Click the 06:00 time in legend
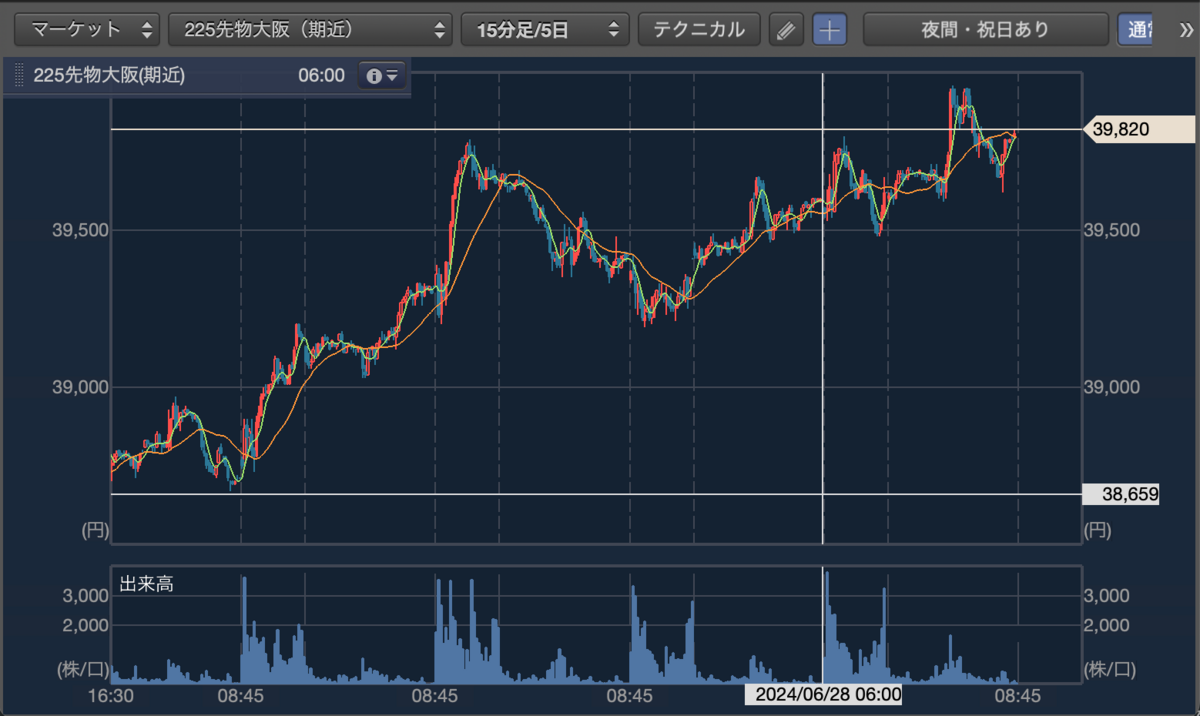The height and width of the screenshot is (716, 1200). [x=321, y=75]
